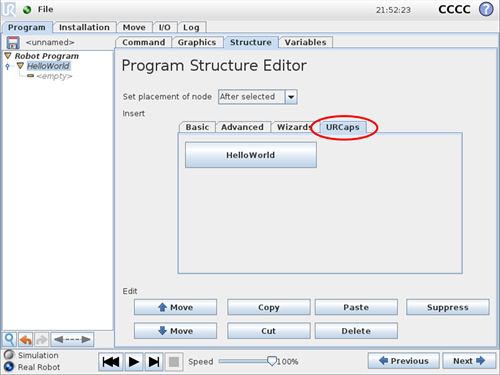Show the Advanced insert tab
The height and width of the screenshot is (375, 500).
(242, 127)
